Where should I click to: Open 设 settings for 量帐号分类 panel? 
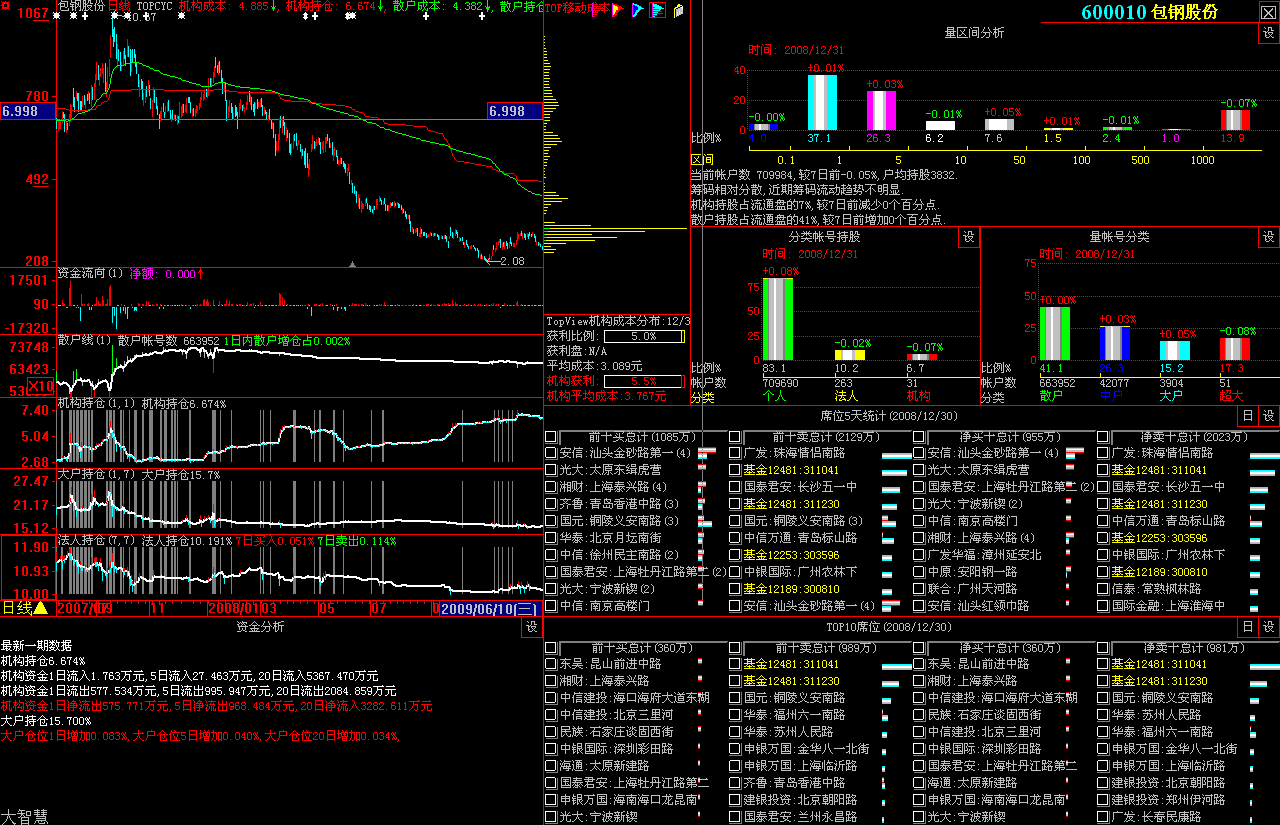point(1268,237)
